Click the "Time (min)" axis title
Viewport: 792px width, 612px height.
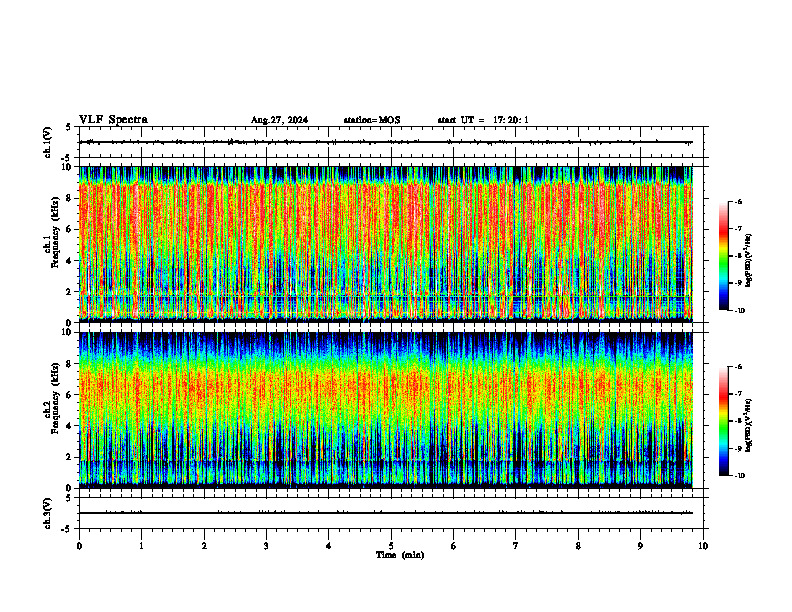pyautogui.click(x=400, y=555)
